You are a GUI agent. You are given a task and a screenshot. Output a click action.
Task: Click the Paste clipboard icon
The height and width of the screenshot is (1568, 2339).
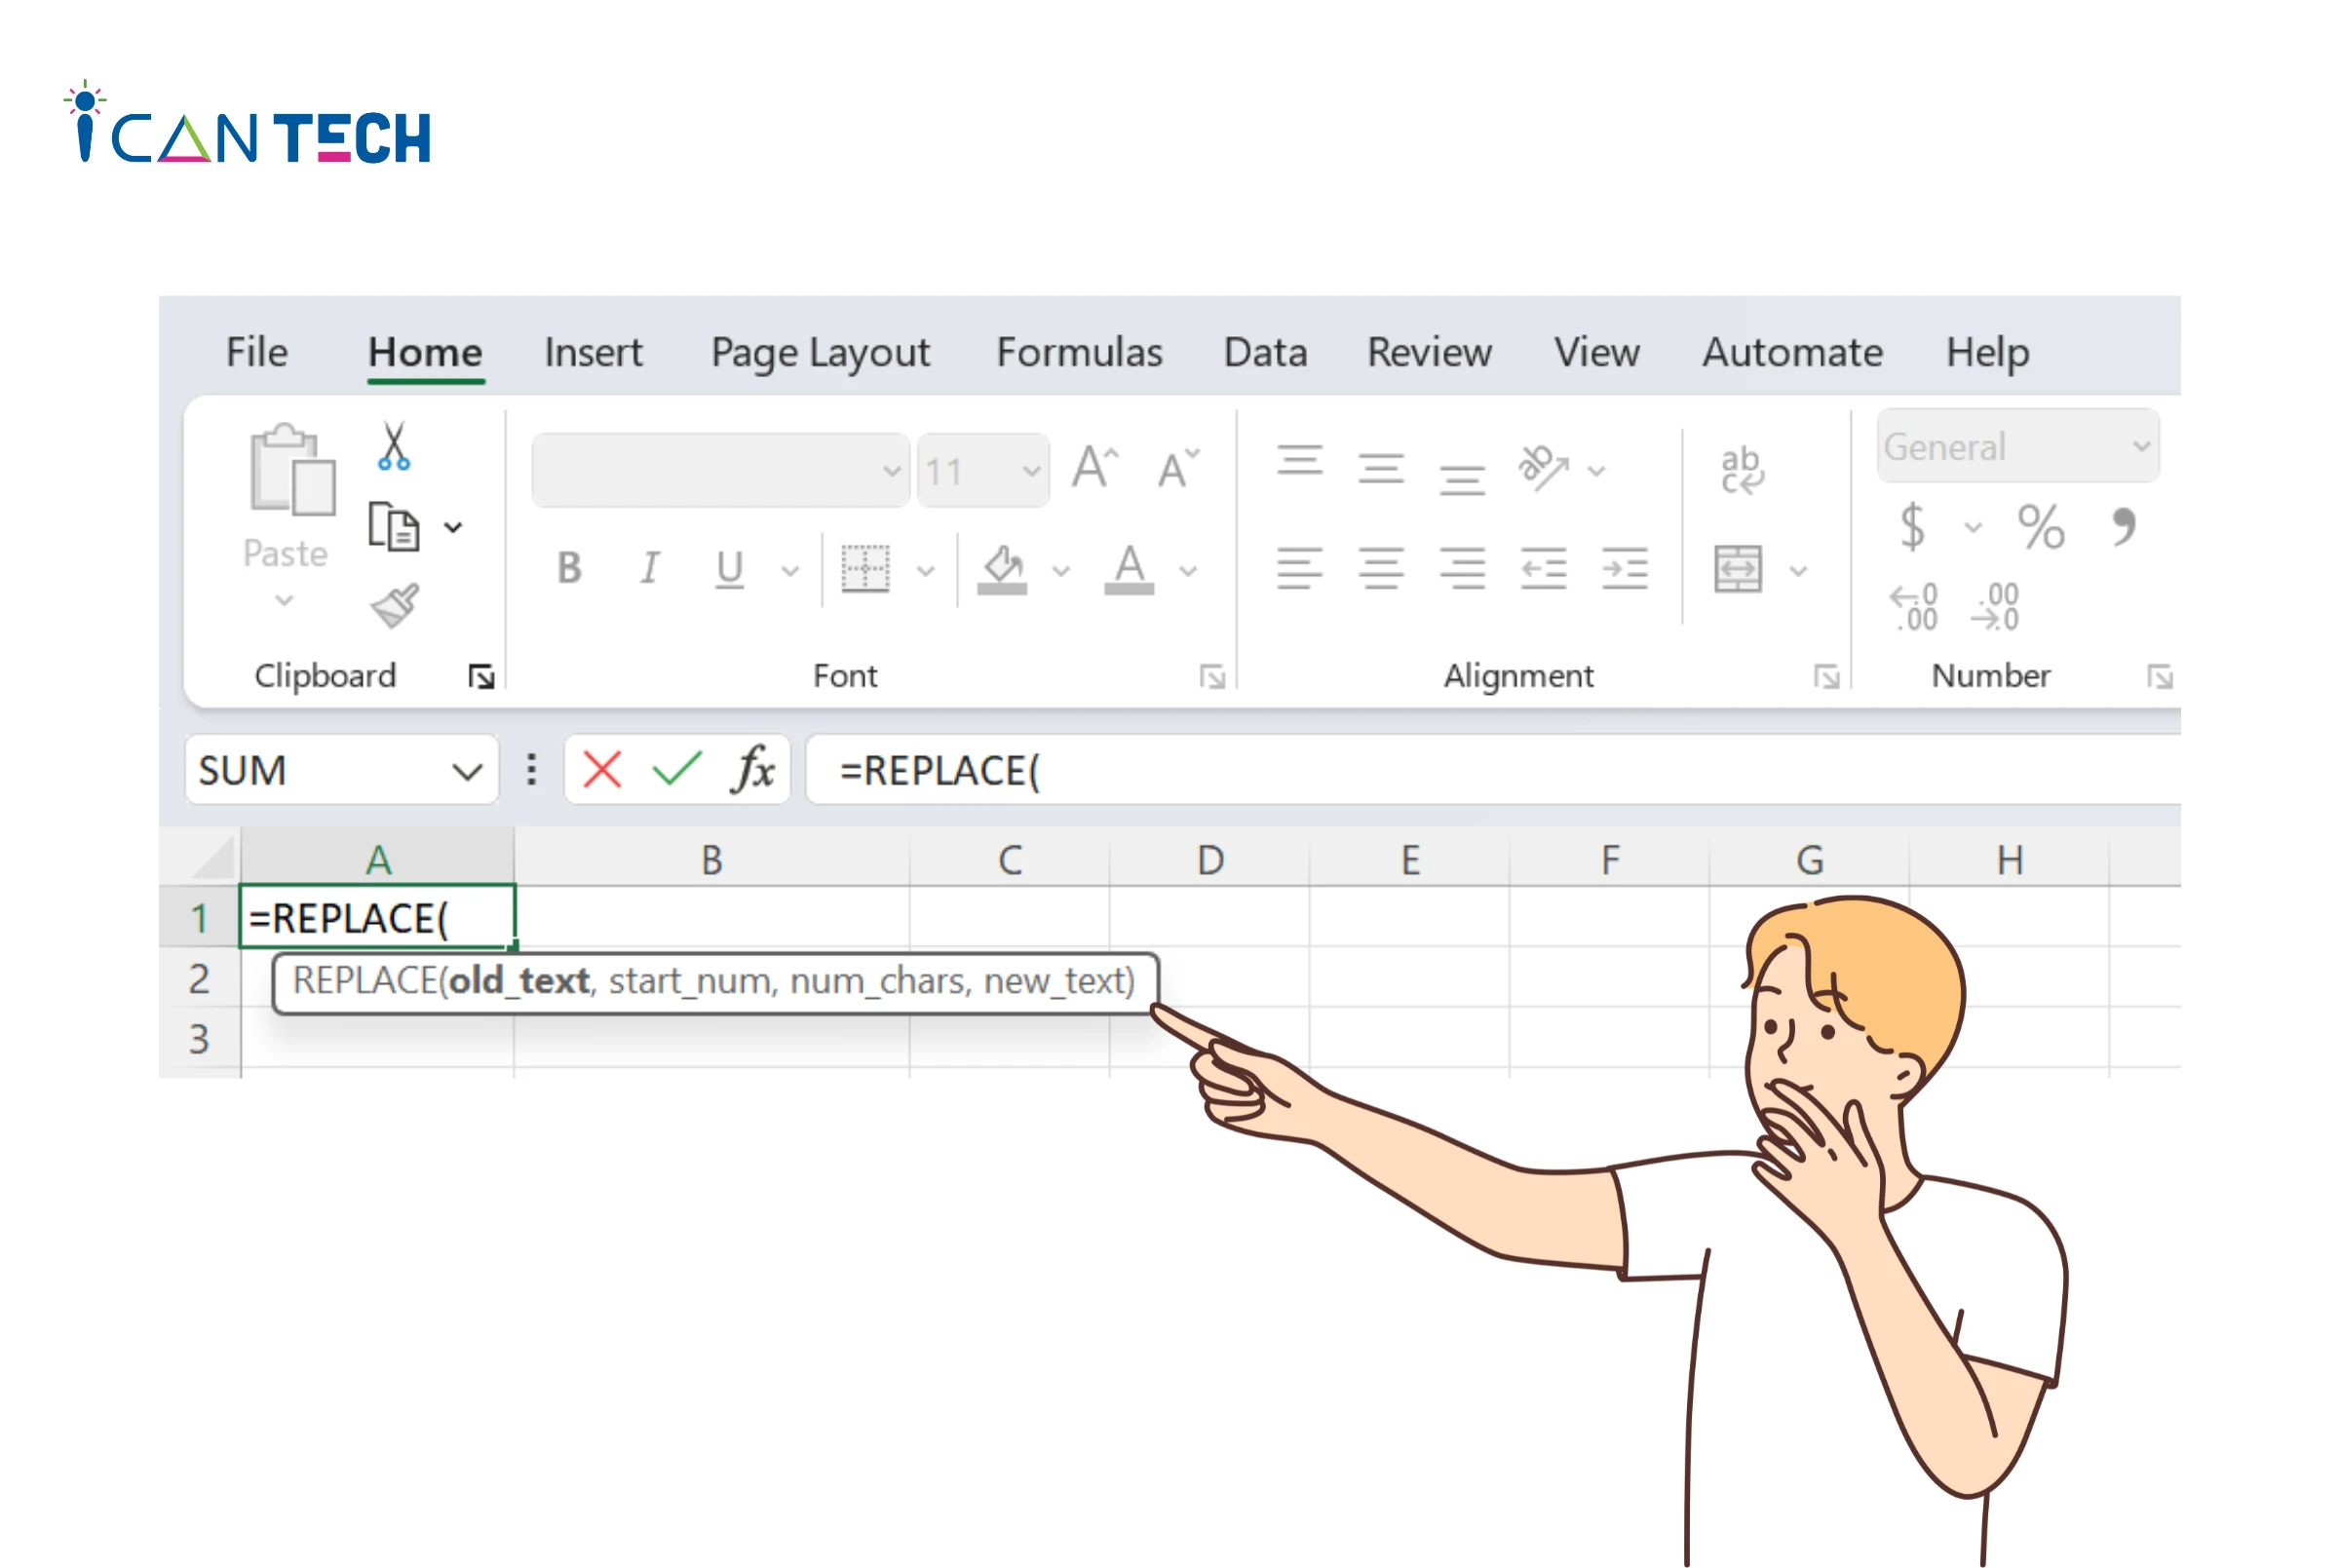click(292, 469)
